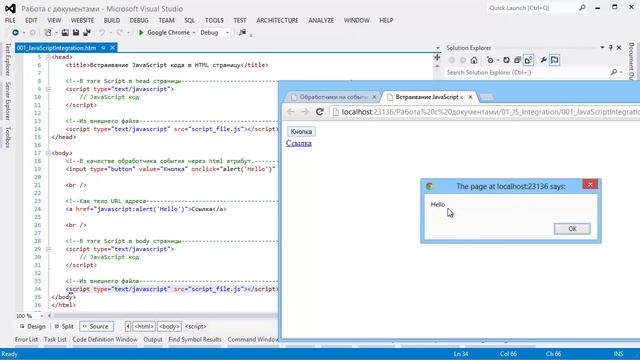
Task: Open the Code Definition Window tab
Action: pyautogui.click(x=105, y=340)
